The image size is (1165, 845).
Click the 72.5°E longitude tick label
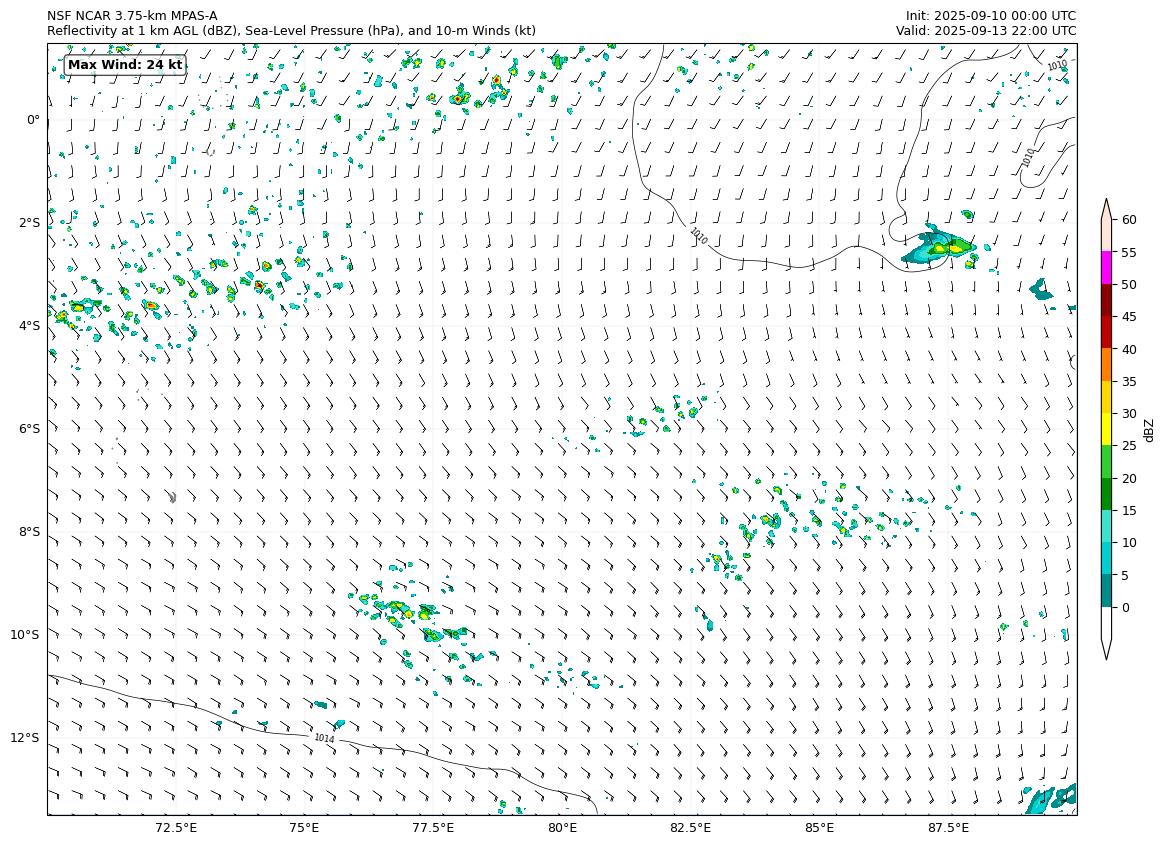click(176, 828)
